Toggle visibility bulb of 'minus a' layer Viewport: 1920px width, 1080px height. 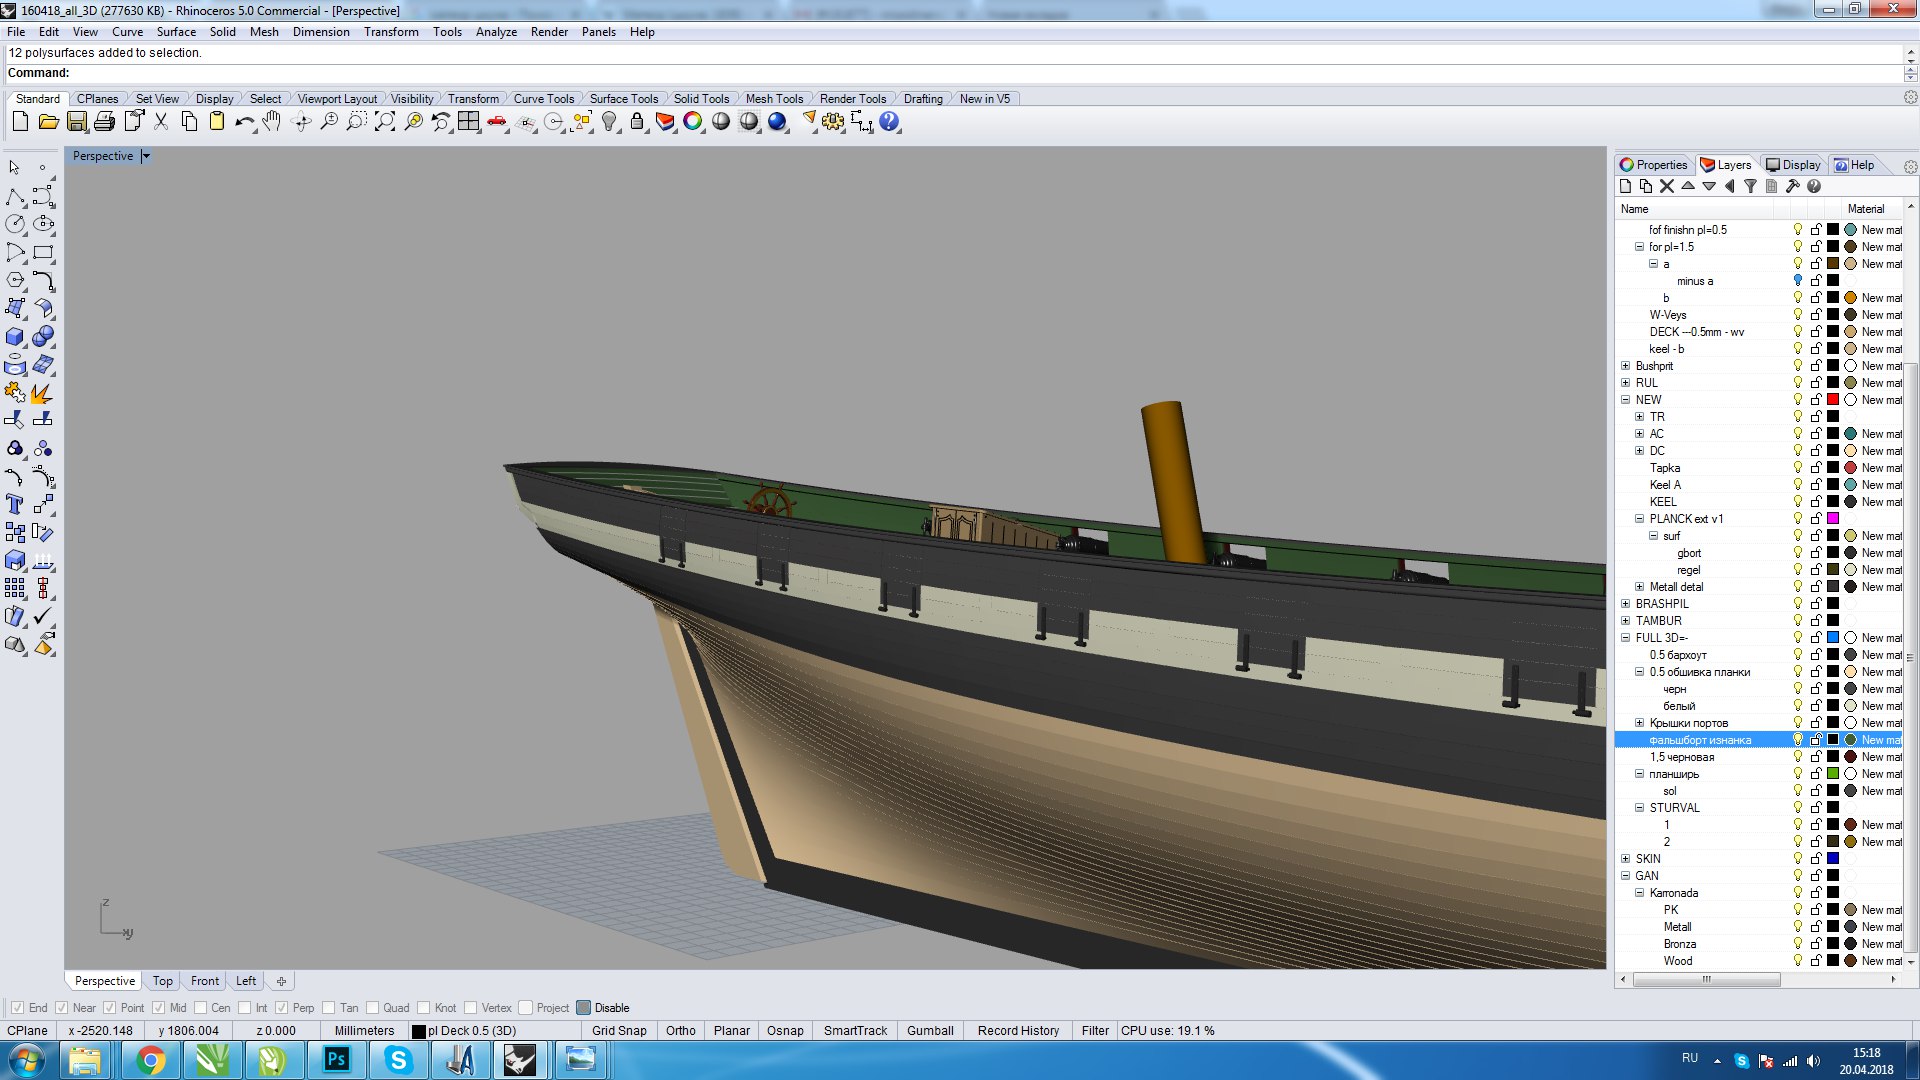point(1798,281)
